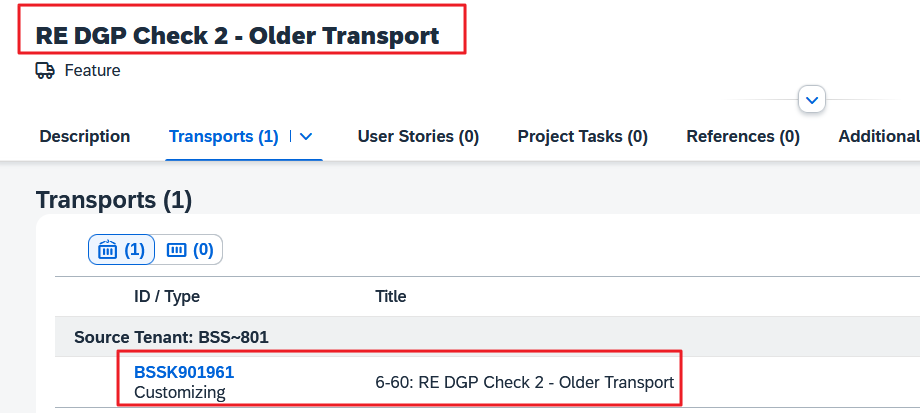The height and width of the screenshot is (413, 920).
Task: Go to the Project Tasks (0) tab
Action: 582,136
